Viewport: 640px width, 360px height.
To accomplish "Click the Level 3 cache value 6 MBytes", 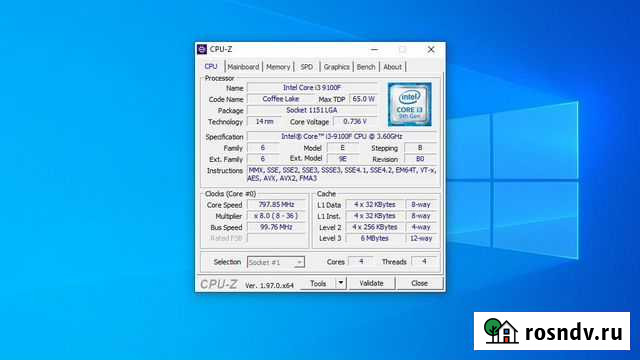I will tap(375, 238).
